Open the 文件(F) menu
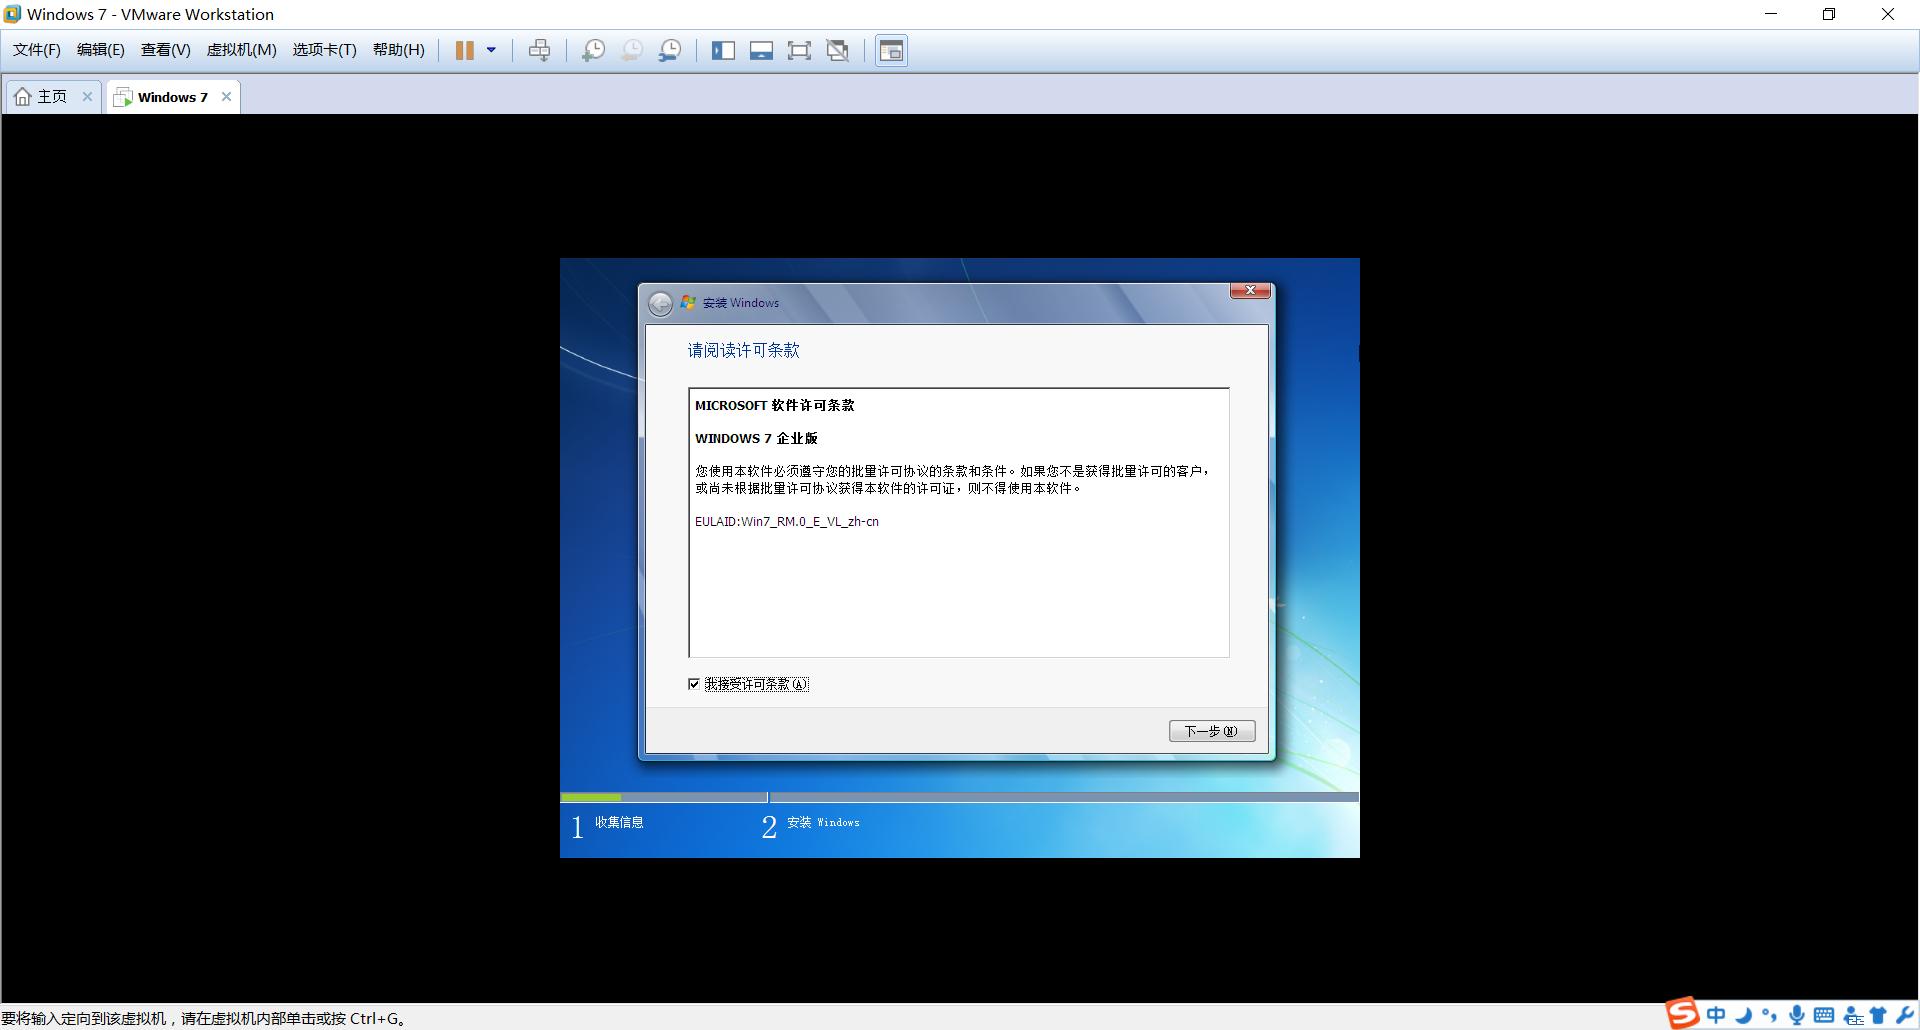This screenshot has height=1030, width=1920. (x=36, y=50)
